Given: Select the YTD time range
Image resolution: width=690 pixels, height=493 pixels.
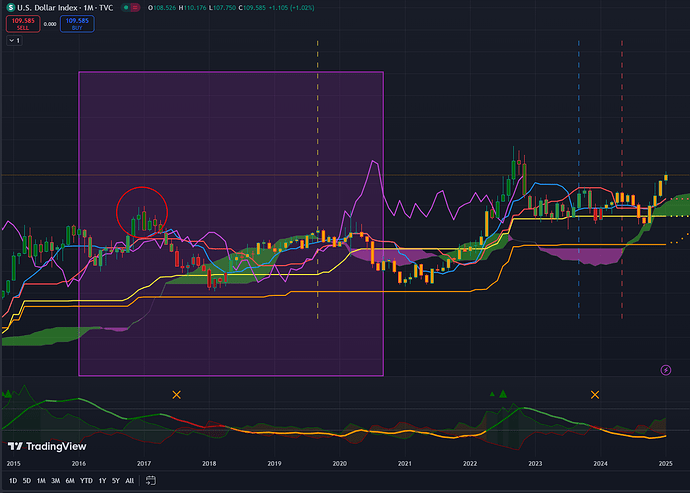Looking at the screenshot, I should 86,481.
